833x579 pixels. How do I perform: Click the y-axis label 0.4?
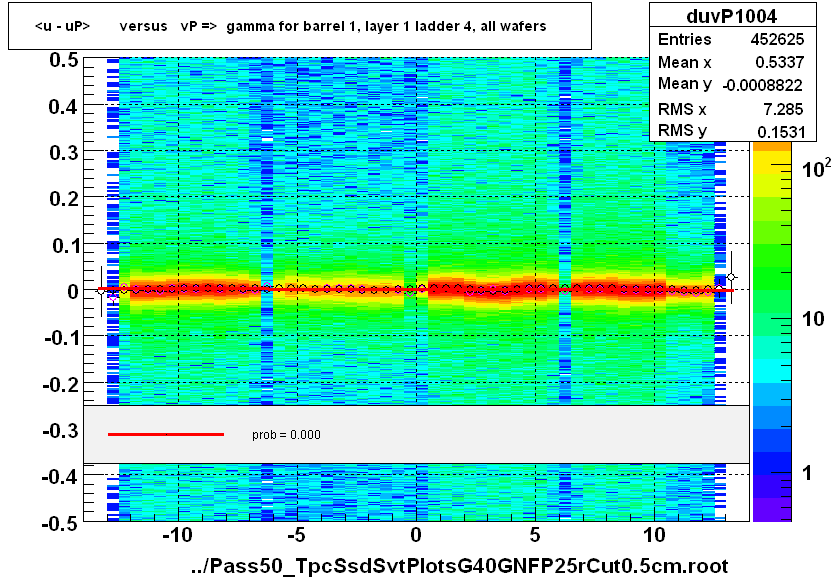(64, 107)
